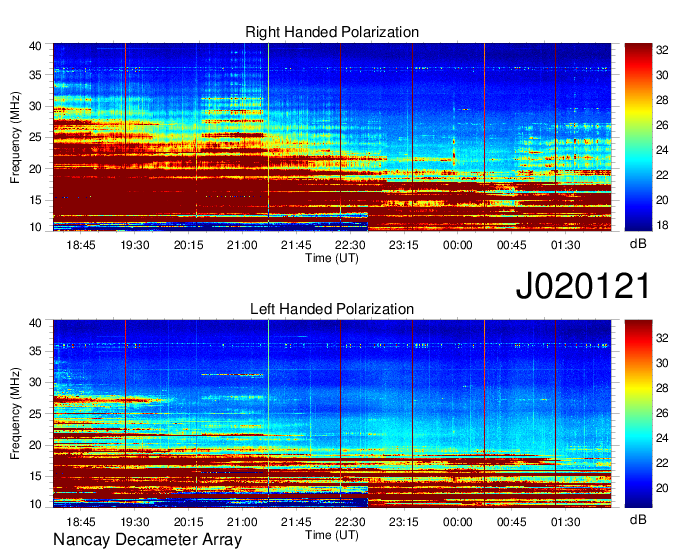
Task: Click 19:30 time tick of Right Handed plot
Action: [x=134, y=245]
